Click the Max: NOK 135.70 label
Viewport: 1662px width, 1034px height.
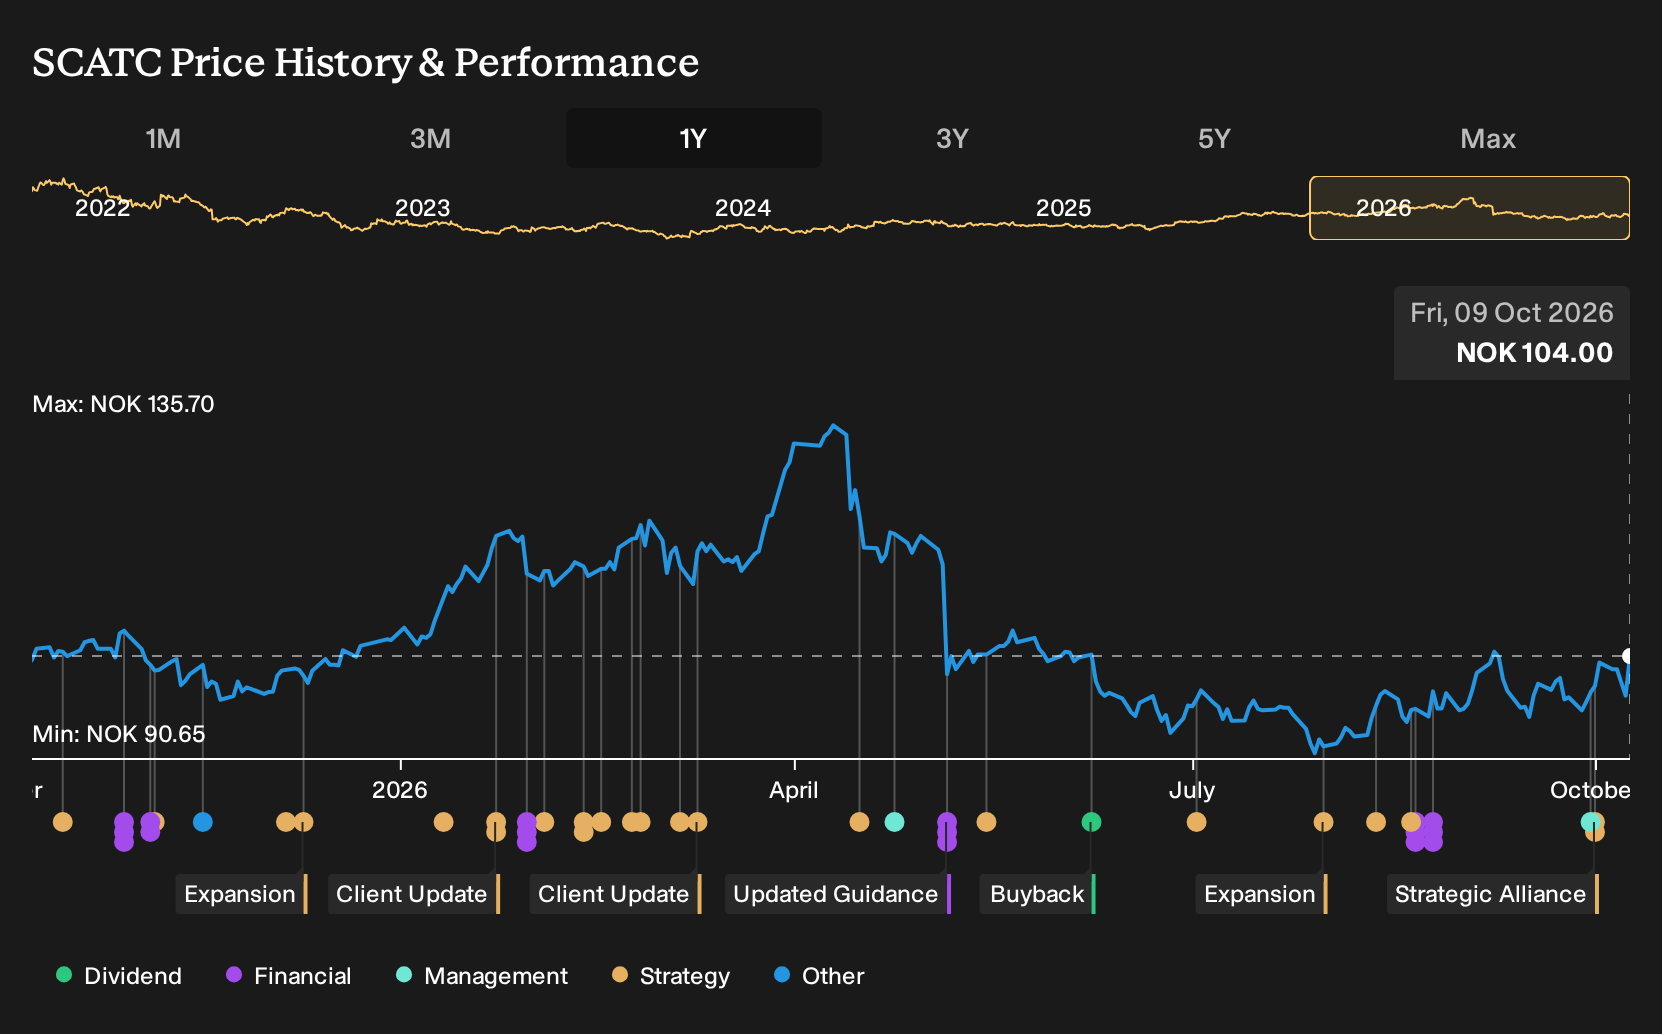(123, 404)
